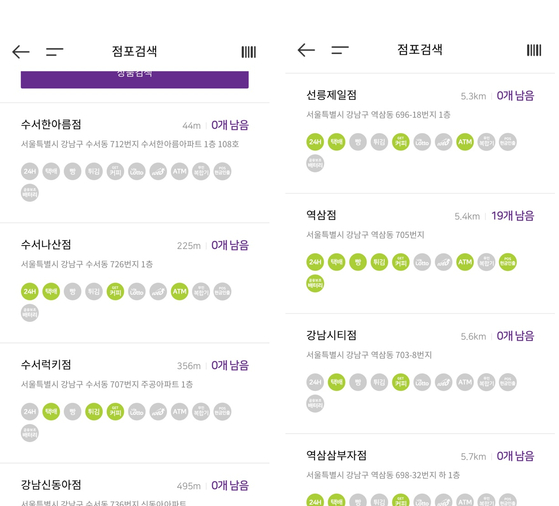Tap green GET 커피 icon under 강남시티점
The image size is (559, 506).
point(401,382)
